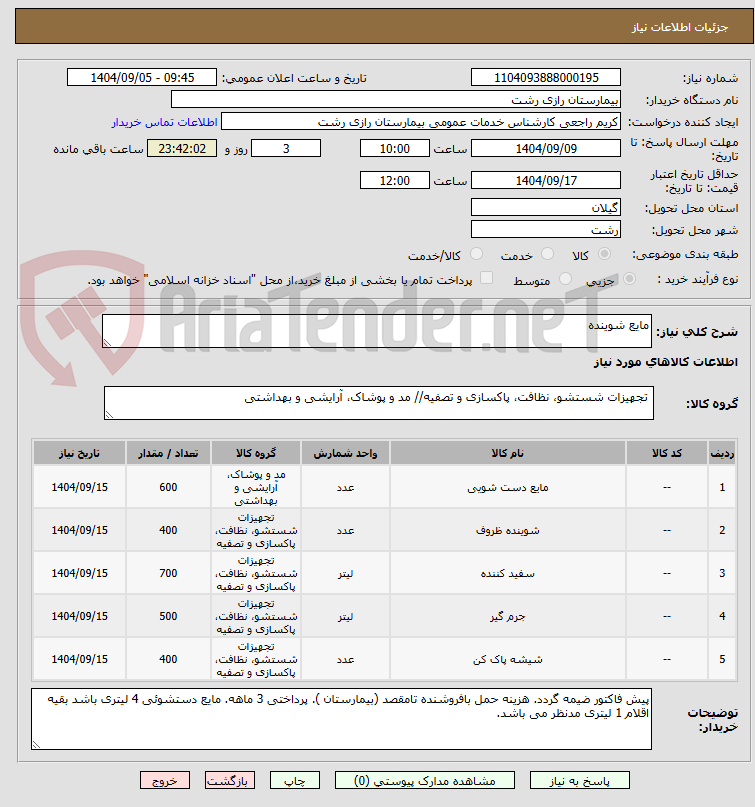Screen dimensions: 755x807
Task: Click the price validity date 1404/09/17 field
Action: [546, 181]
